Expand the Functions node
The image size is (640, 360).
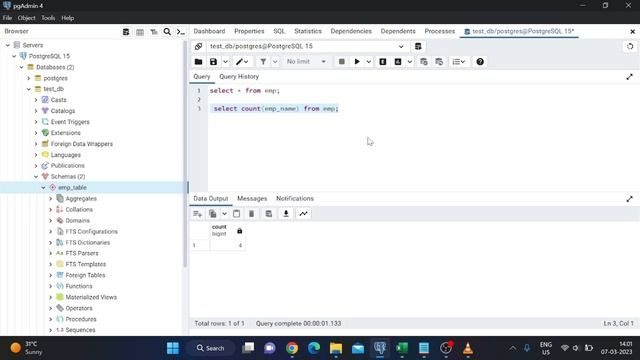pos(51,287)
